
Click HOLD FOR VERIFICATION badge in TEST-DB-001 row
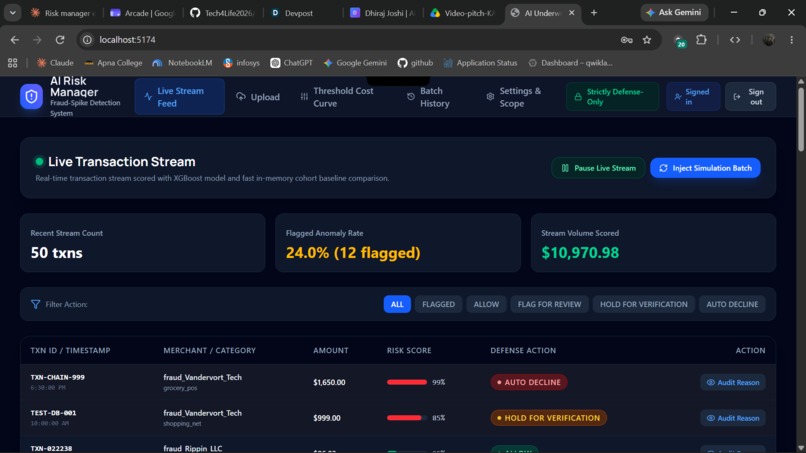pos(548,418)
